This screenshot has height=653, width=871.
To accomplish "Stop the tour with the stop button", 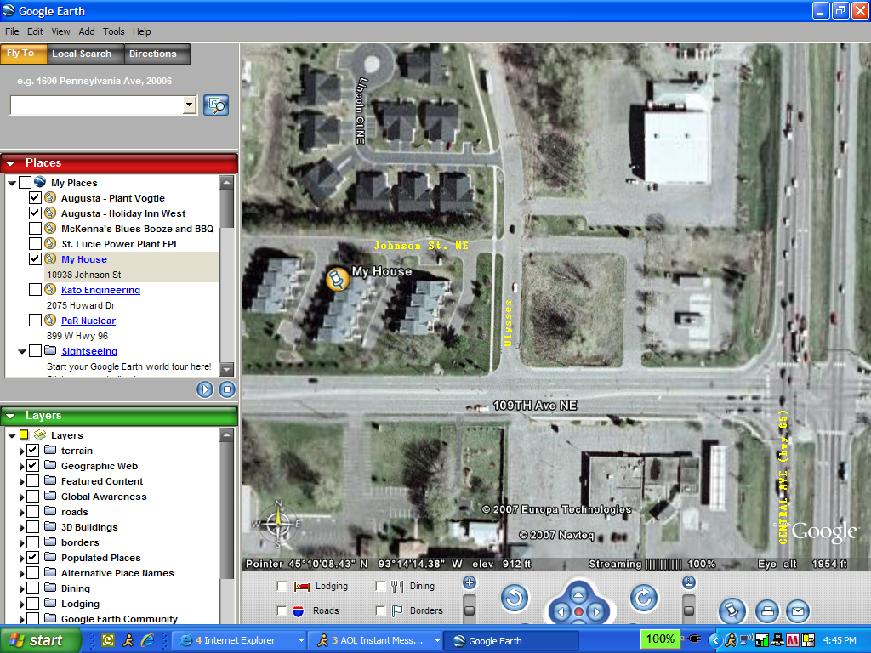I will point(227,390).
